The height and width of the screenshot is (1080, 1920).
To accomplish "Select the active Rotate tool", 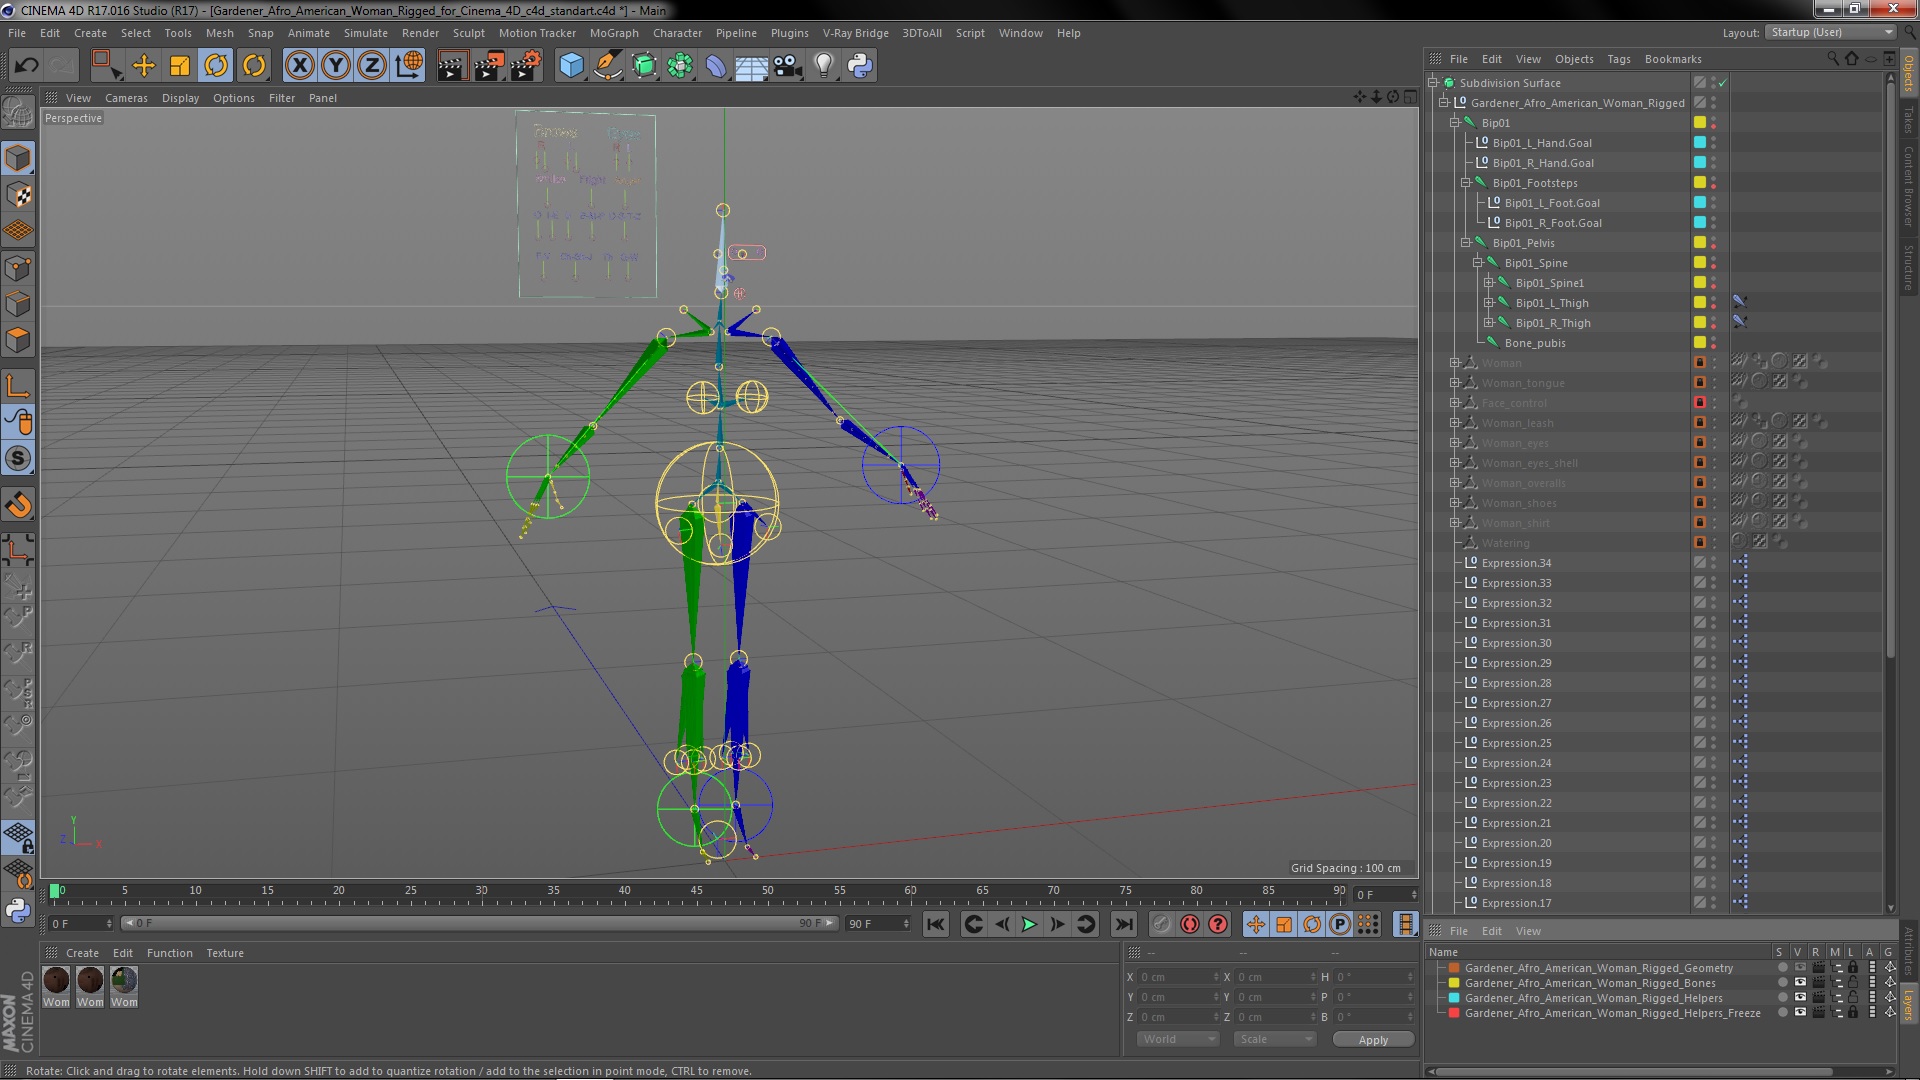I will pyautogui.click(x=216, y=66).
